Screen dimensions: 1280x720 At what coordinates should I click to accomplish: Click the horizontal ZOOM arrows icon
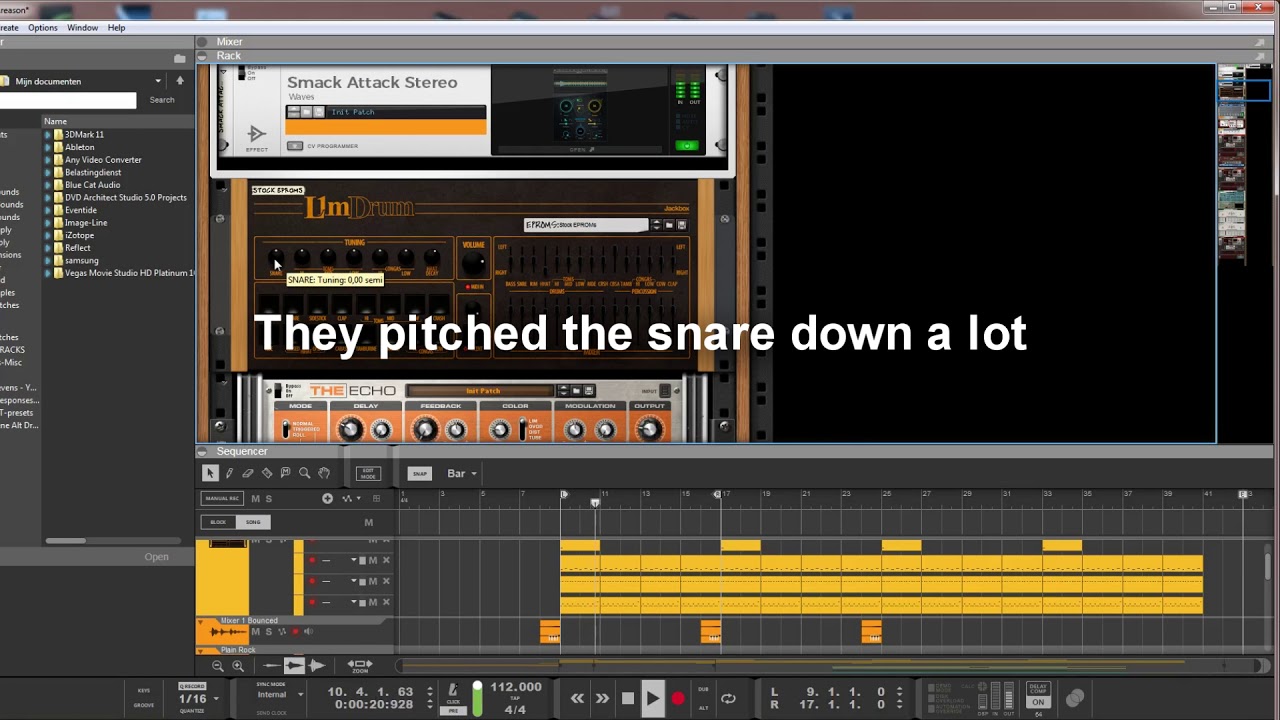pos(359,665)
